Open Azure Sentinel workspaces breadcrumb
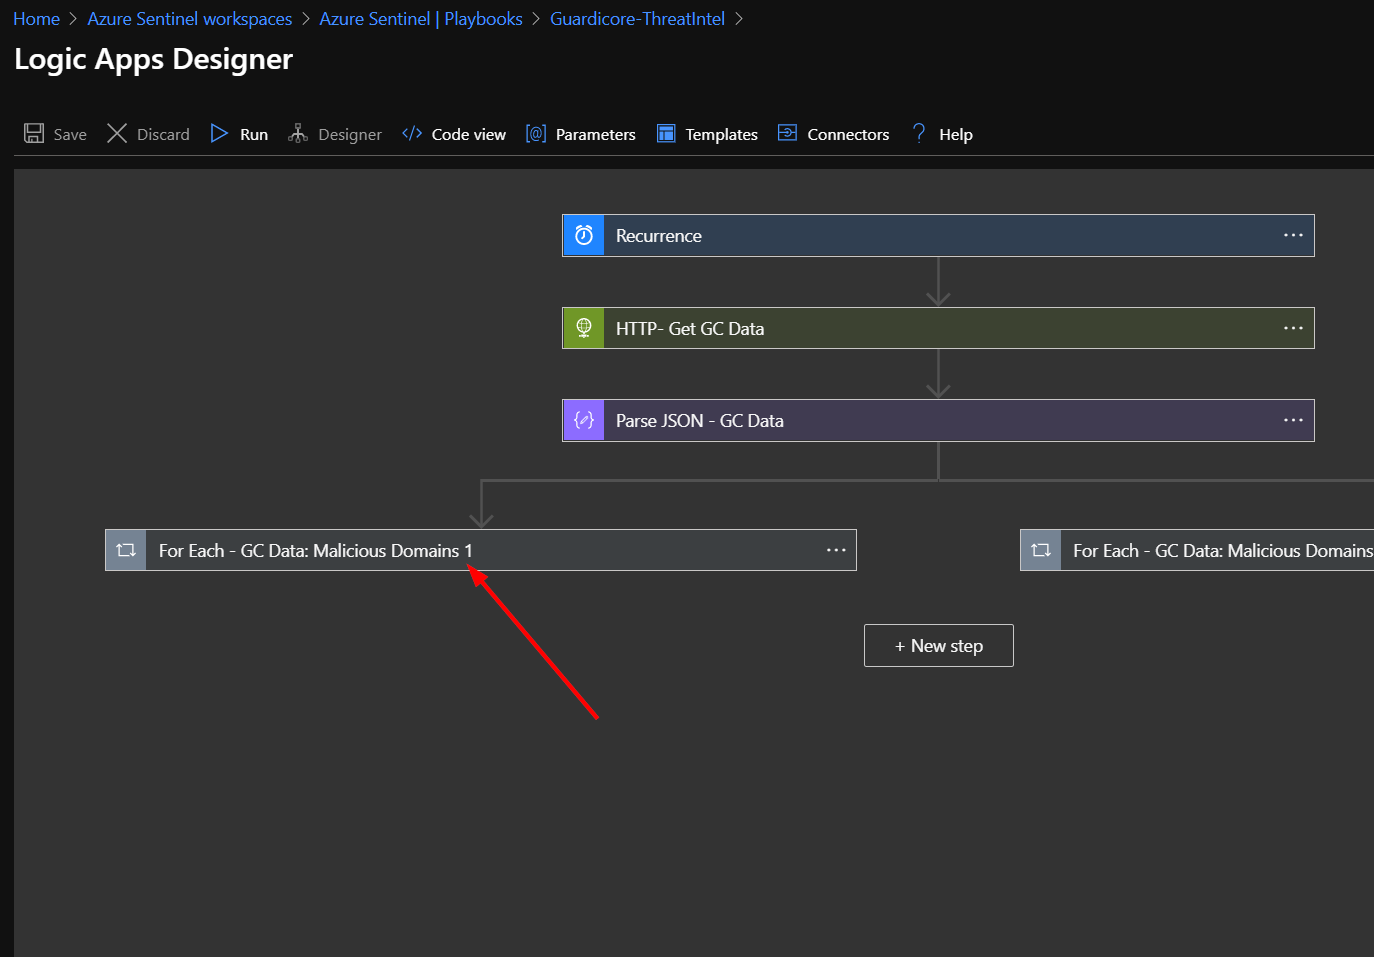This screenshot has height=957, width=1374. tap(190, 19)
